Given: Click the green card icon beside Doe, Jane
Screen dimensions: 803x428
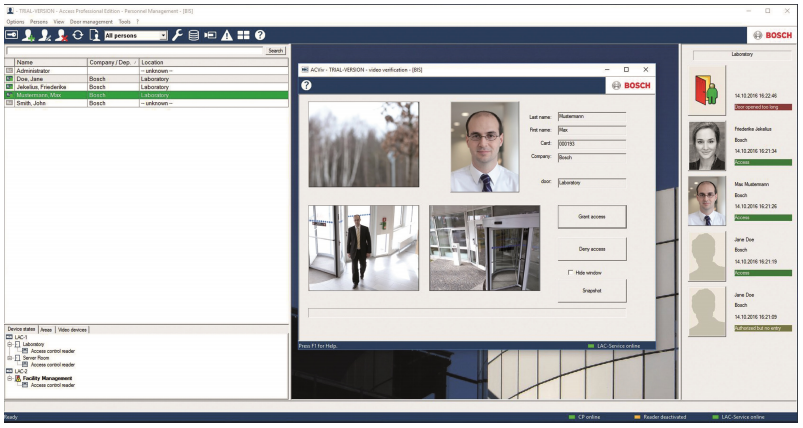Looking at the screenshot, I should click(9, 79).
